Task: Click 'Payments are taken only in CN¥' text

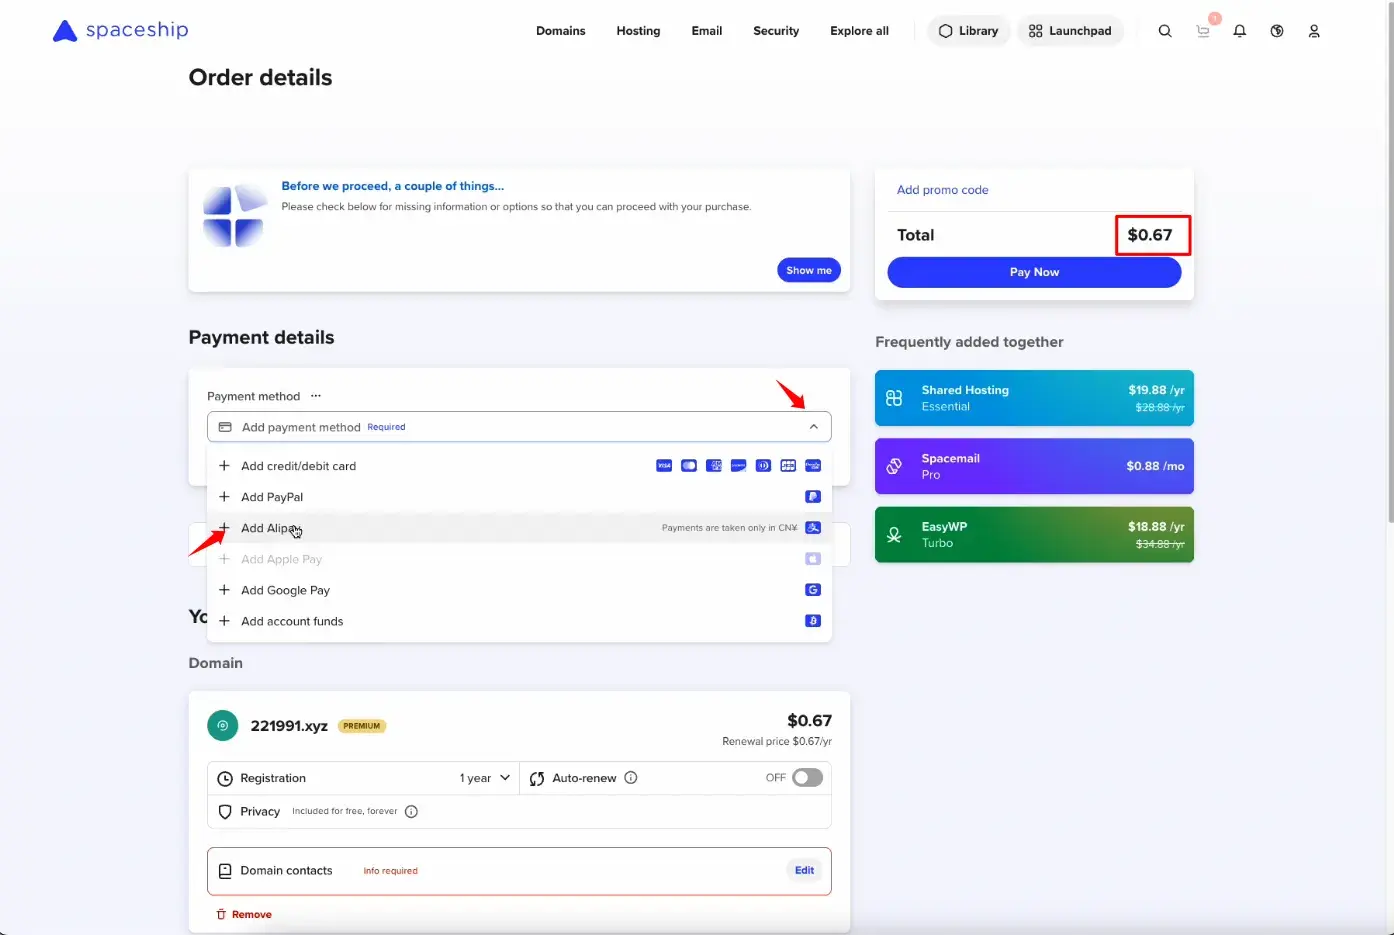Action: (730, 528)
